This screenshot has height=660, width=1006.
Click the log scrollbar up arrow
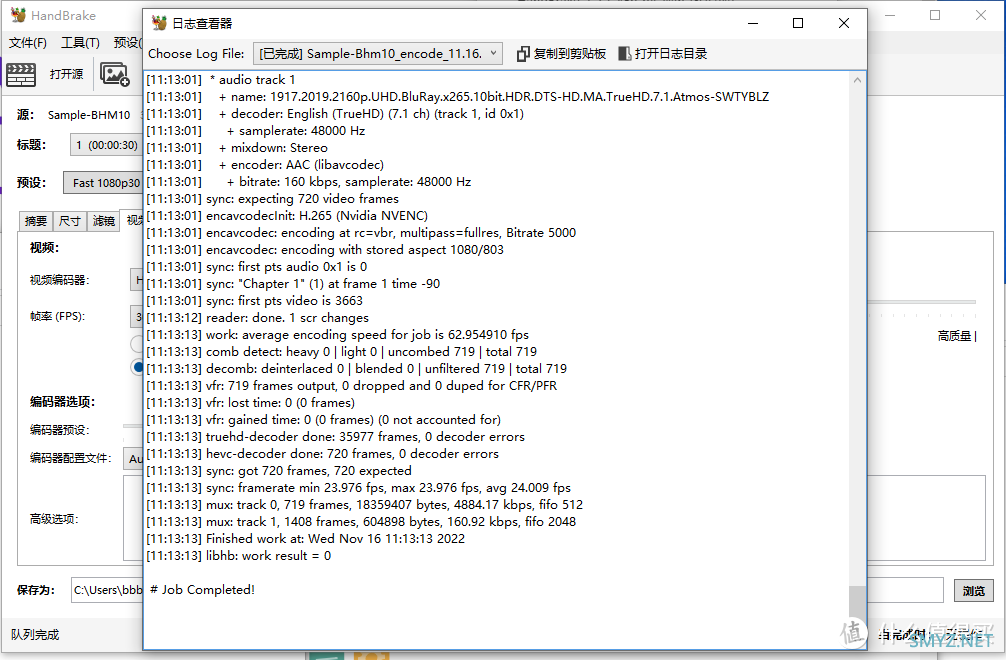pos(857,80)
